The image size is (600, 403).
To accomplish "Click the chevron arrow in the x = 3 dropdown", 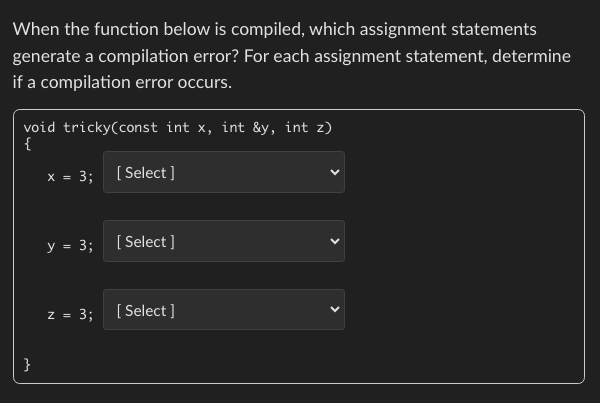I will [335, 172].
